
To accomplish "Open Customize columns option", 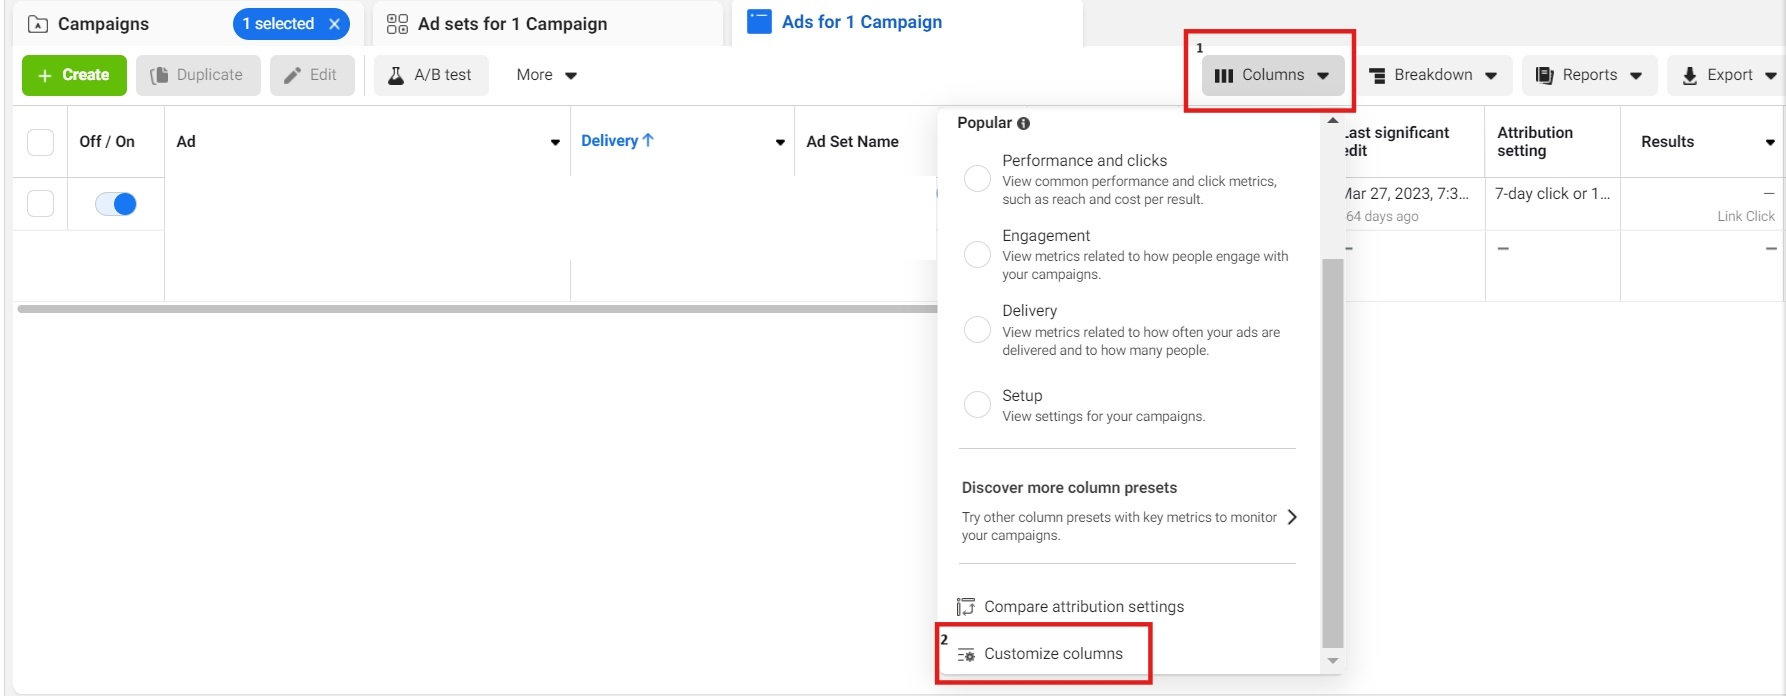I will coord(1052,654).
